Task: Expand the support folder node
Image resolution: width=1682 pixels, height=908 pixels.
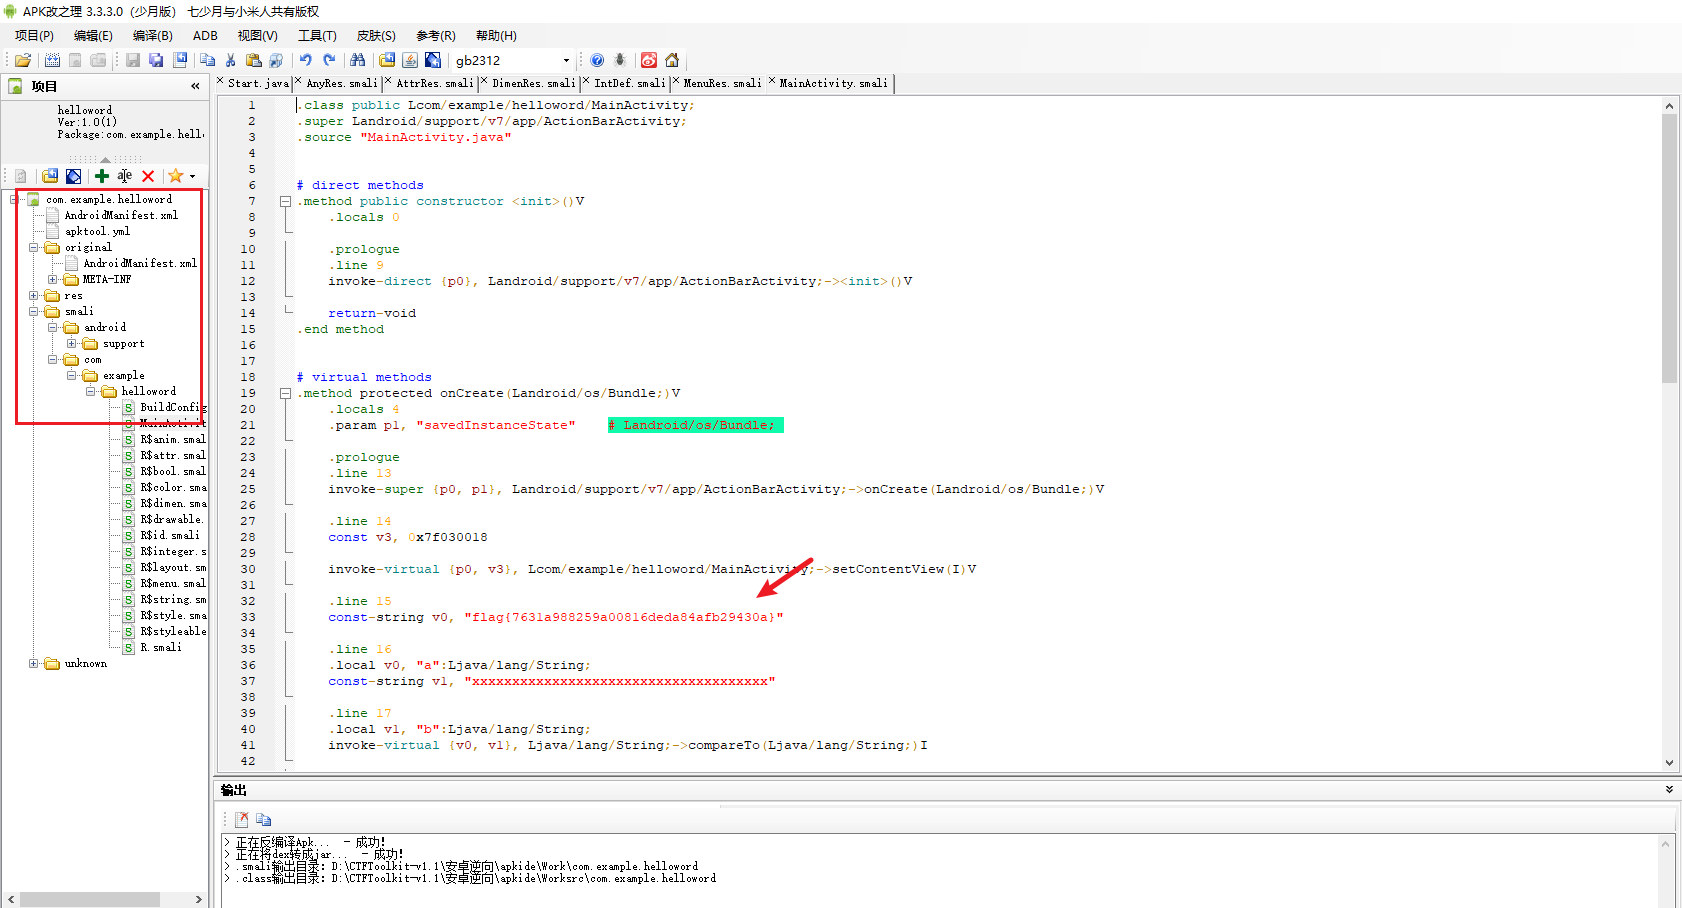Action: click(x=72, y=343)
